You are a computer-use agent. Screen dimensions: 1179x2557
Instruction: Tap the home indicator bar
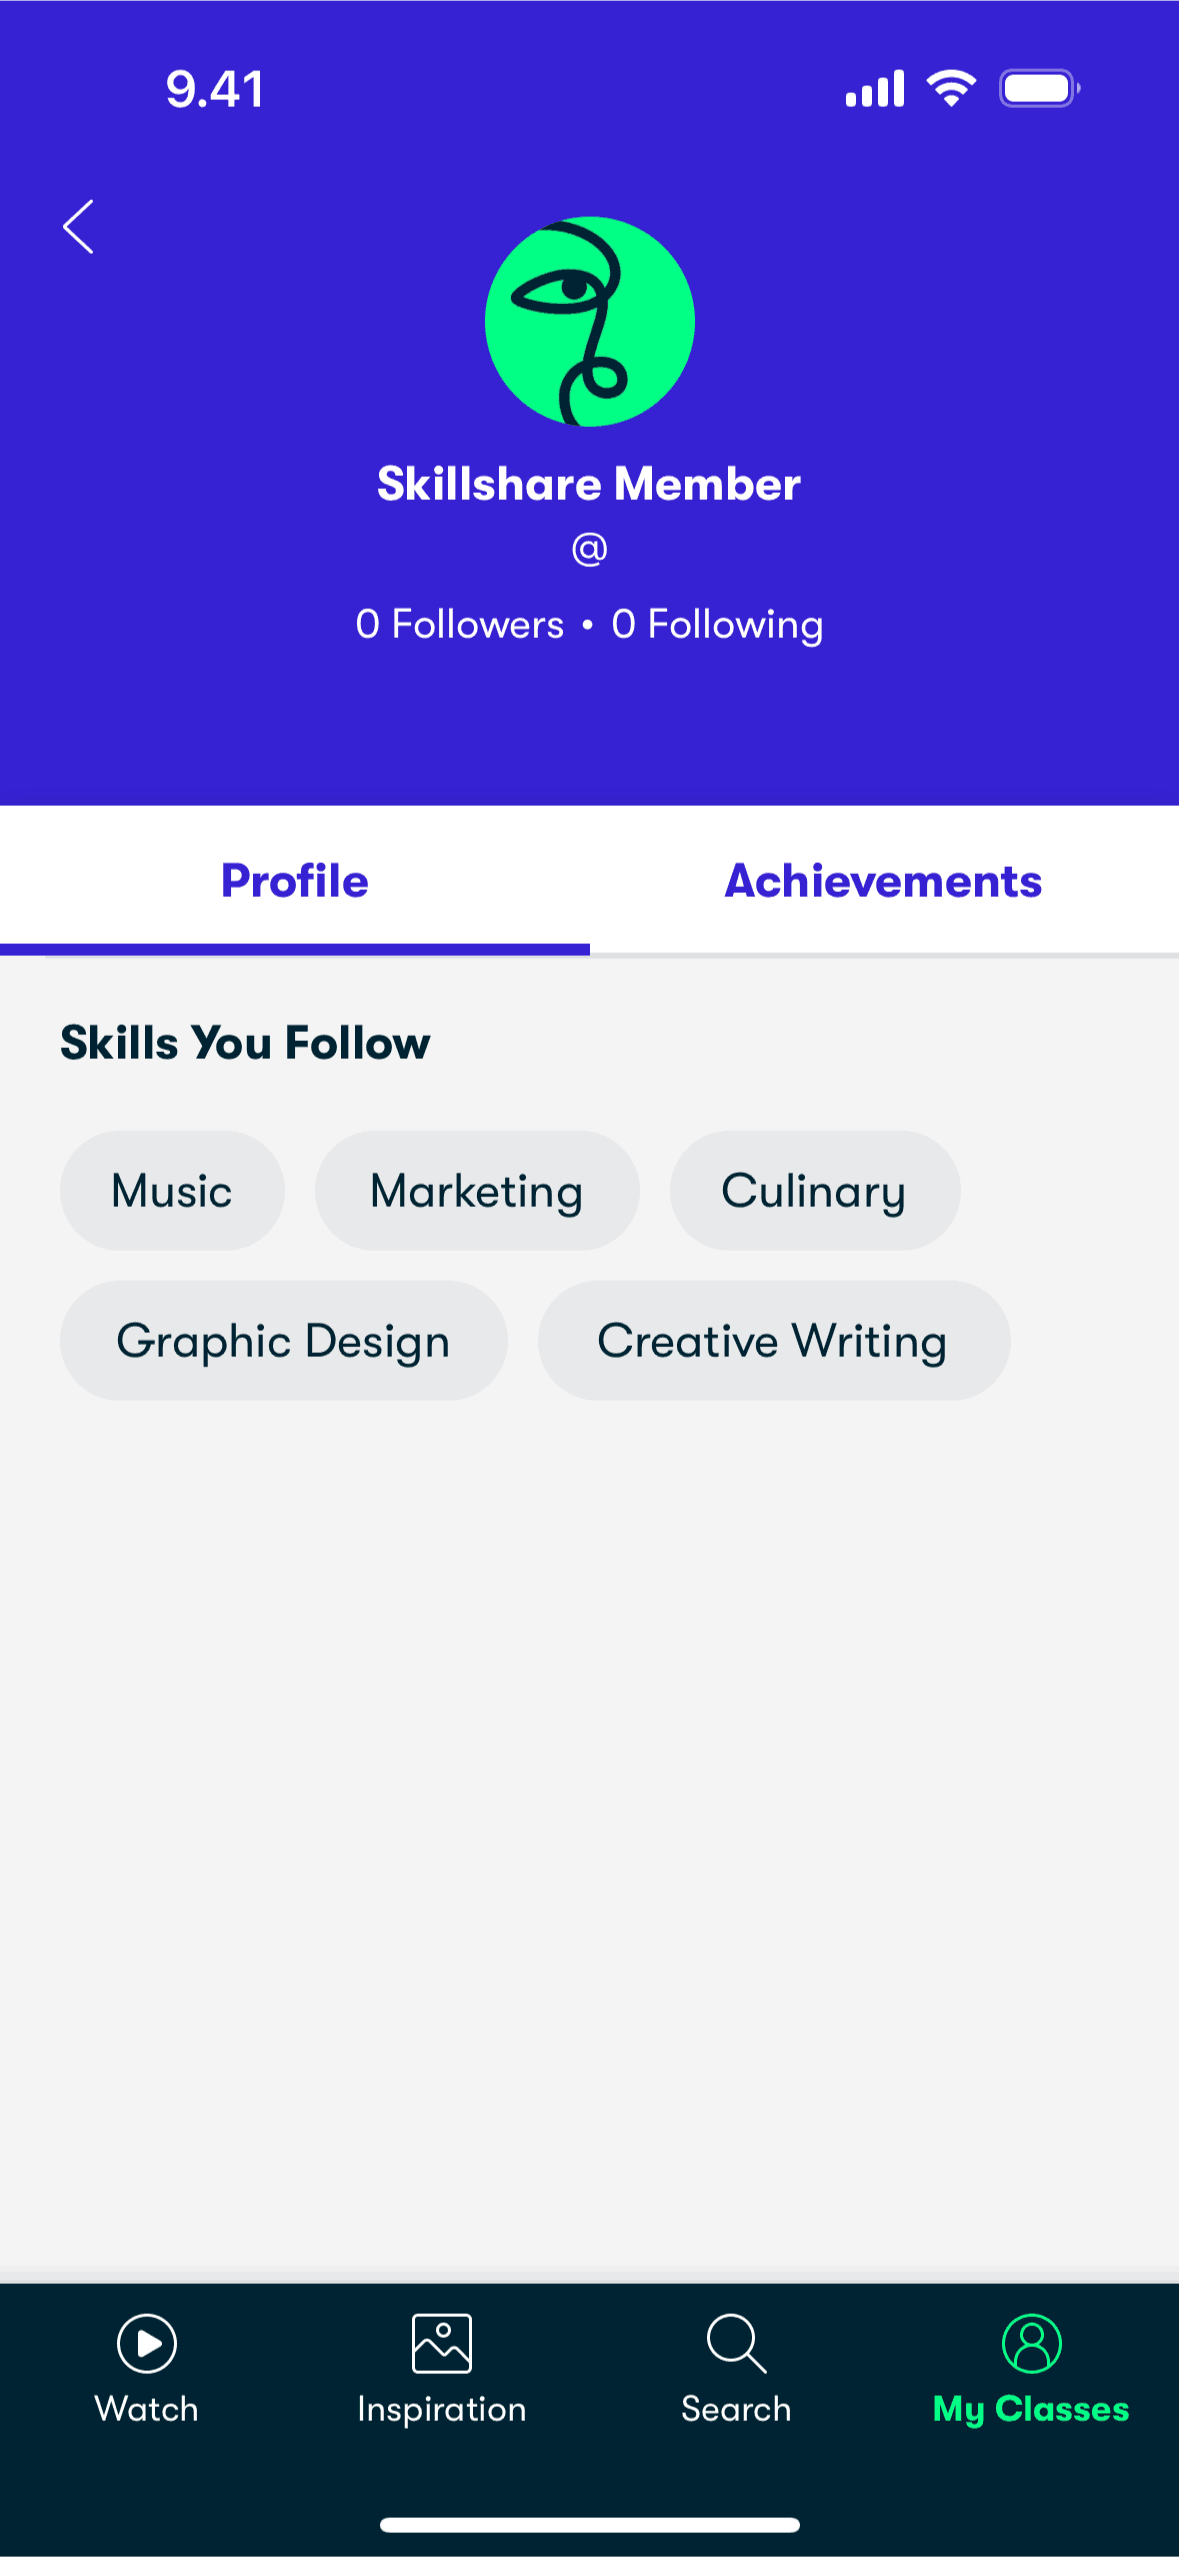click(x=590, y=2525)
